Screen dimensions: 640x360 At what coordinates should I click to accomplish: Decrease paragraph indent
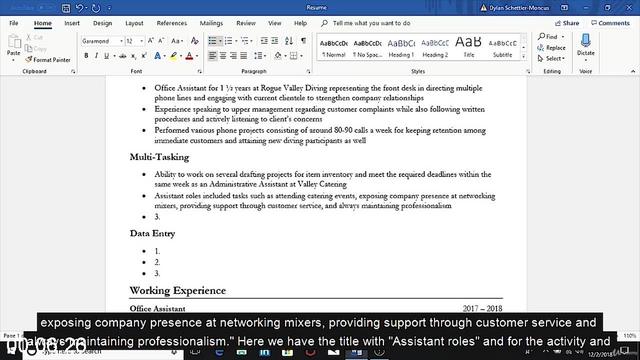264,41
